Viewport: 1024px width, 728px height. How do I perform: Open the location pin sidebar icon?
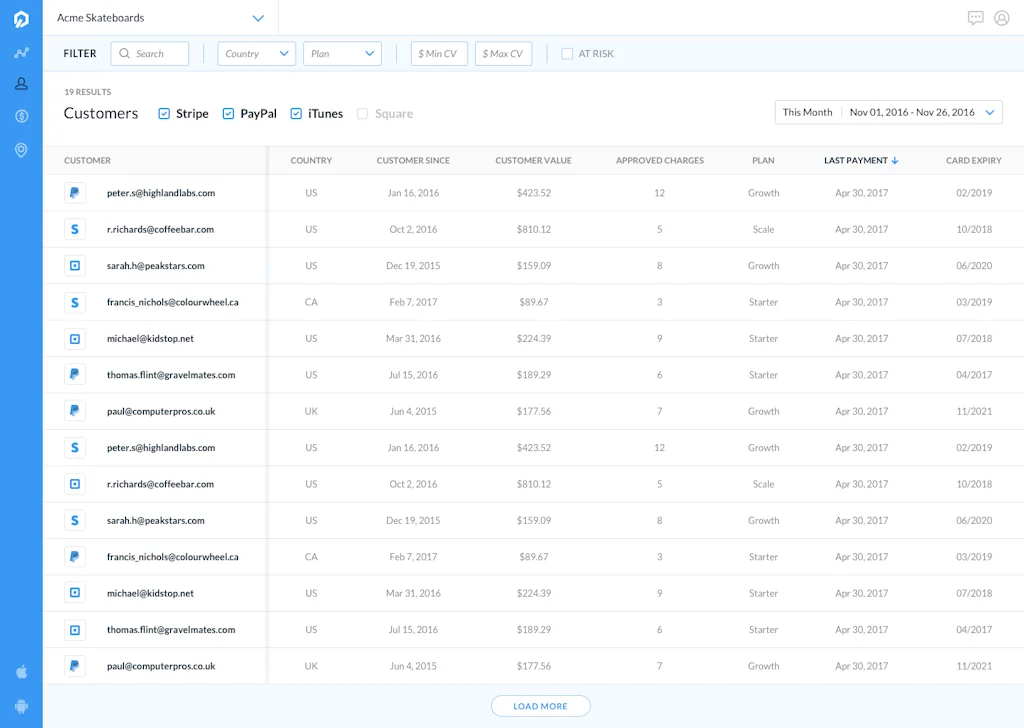[x=21, y=150]
